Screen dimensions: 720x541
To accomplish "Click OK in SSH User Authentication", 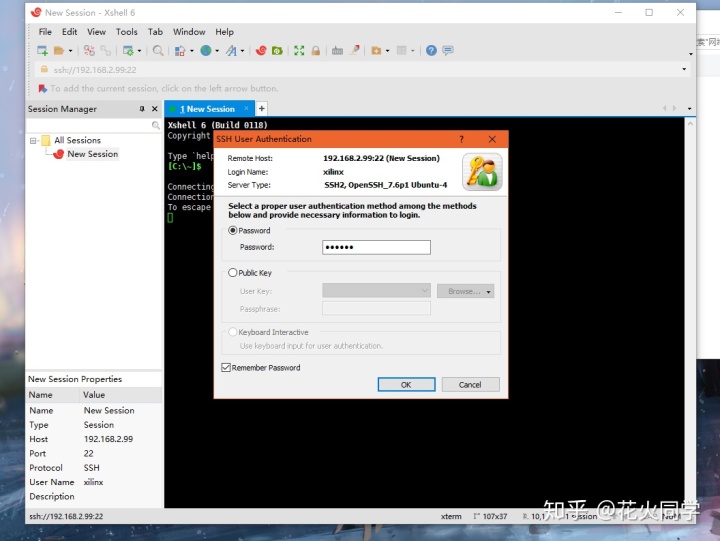I will click(406, 384).
